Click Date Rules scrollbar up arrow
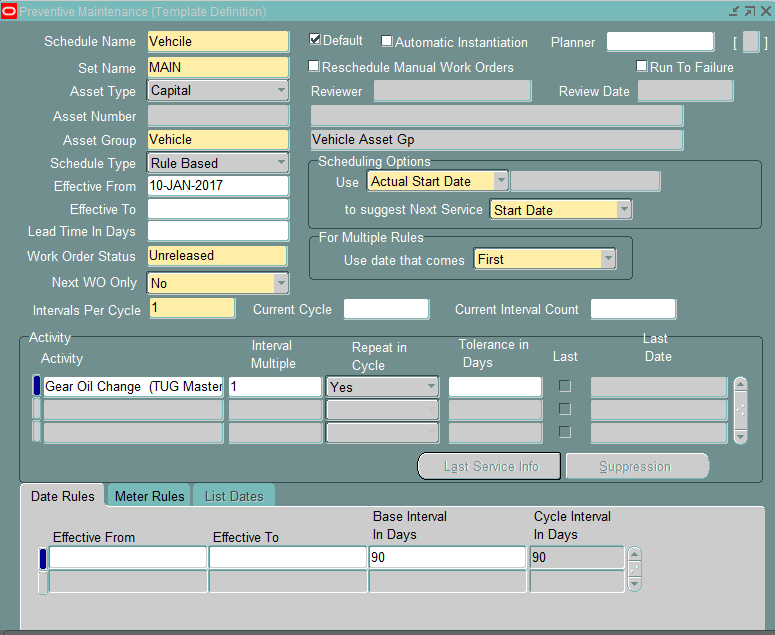 (x=634, y=553)
